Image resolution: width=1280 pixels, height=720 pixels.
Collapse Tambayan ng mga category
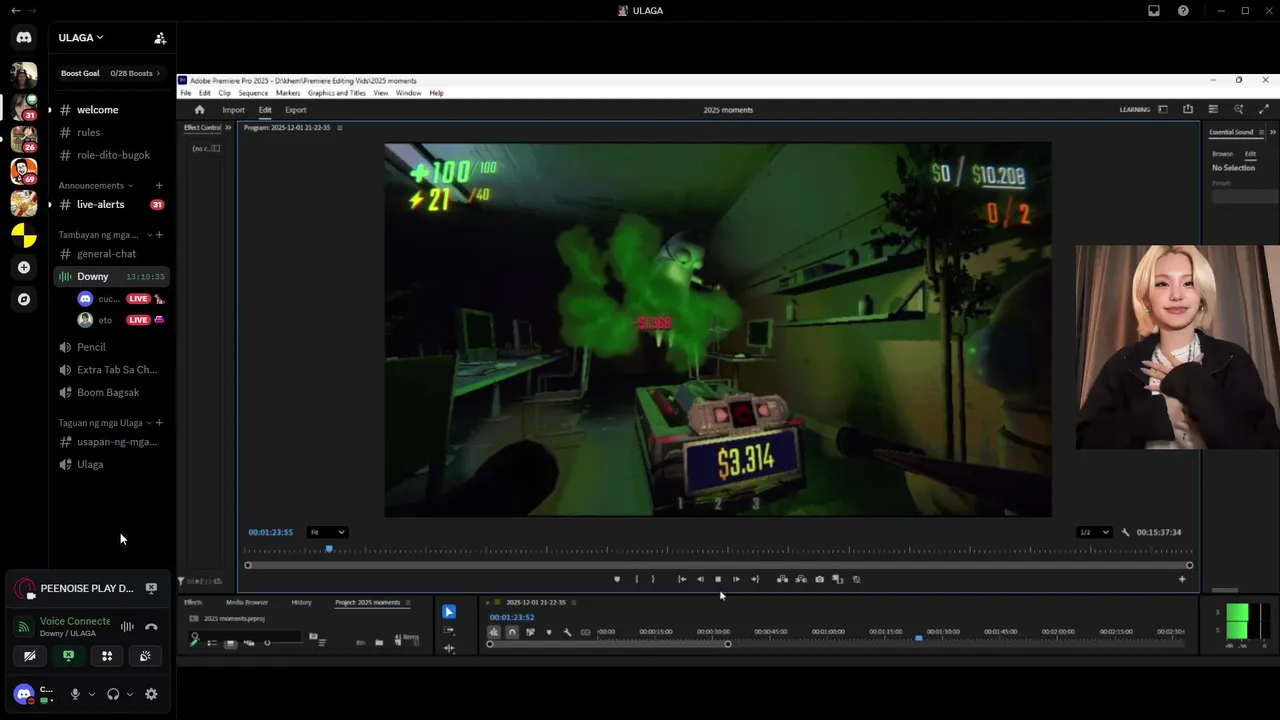click(x=102, y=235)
